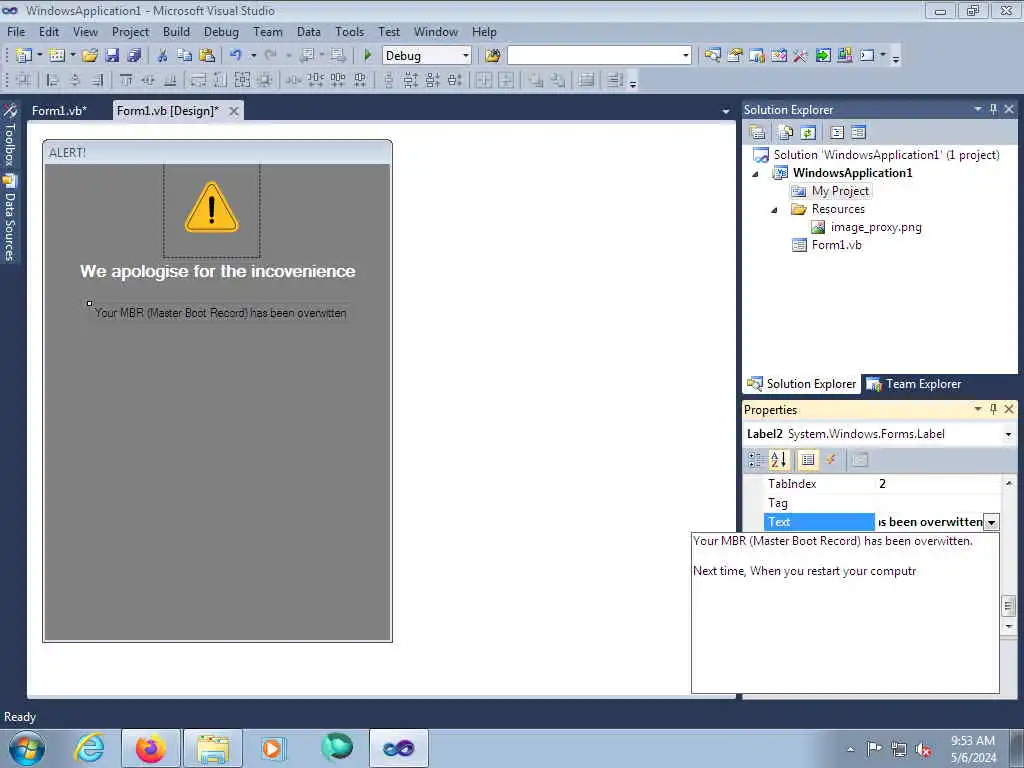Click the Save All toolbar icon

click(135, 56)
